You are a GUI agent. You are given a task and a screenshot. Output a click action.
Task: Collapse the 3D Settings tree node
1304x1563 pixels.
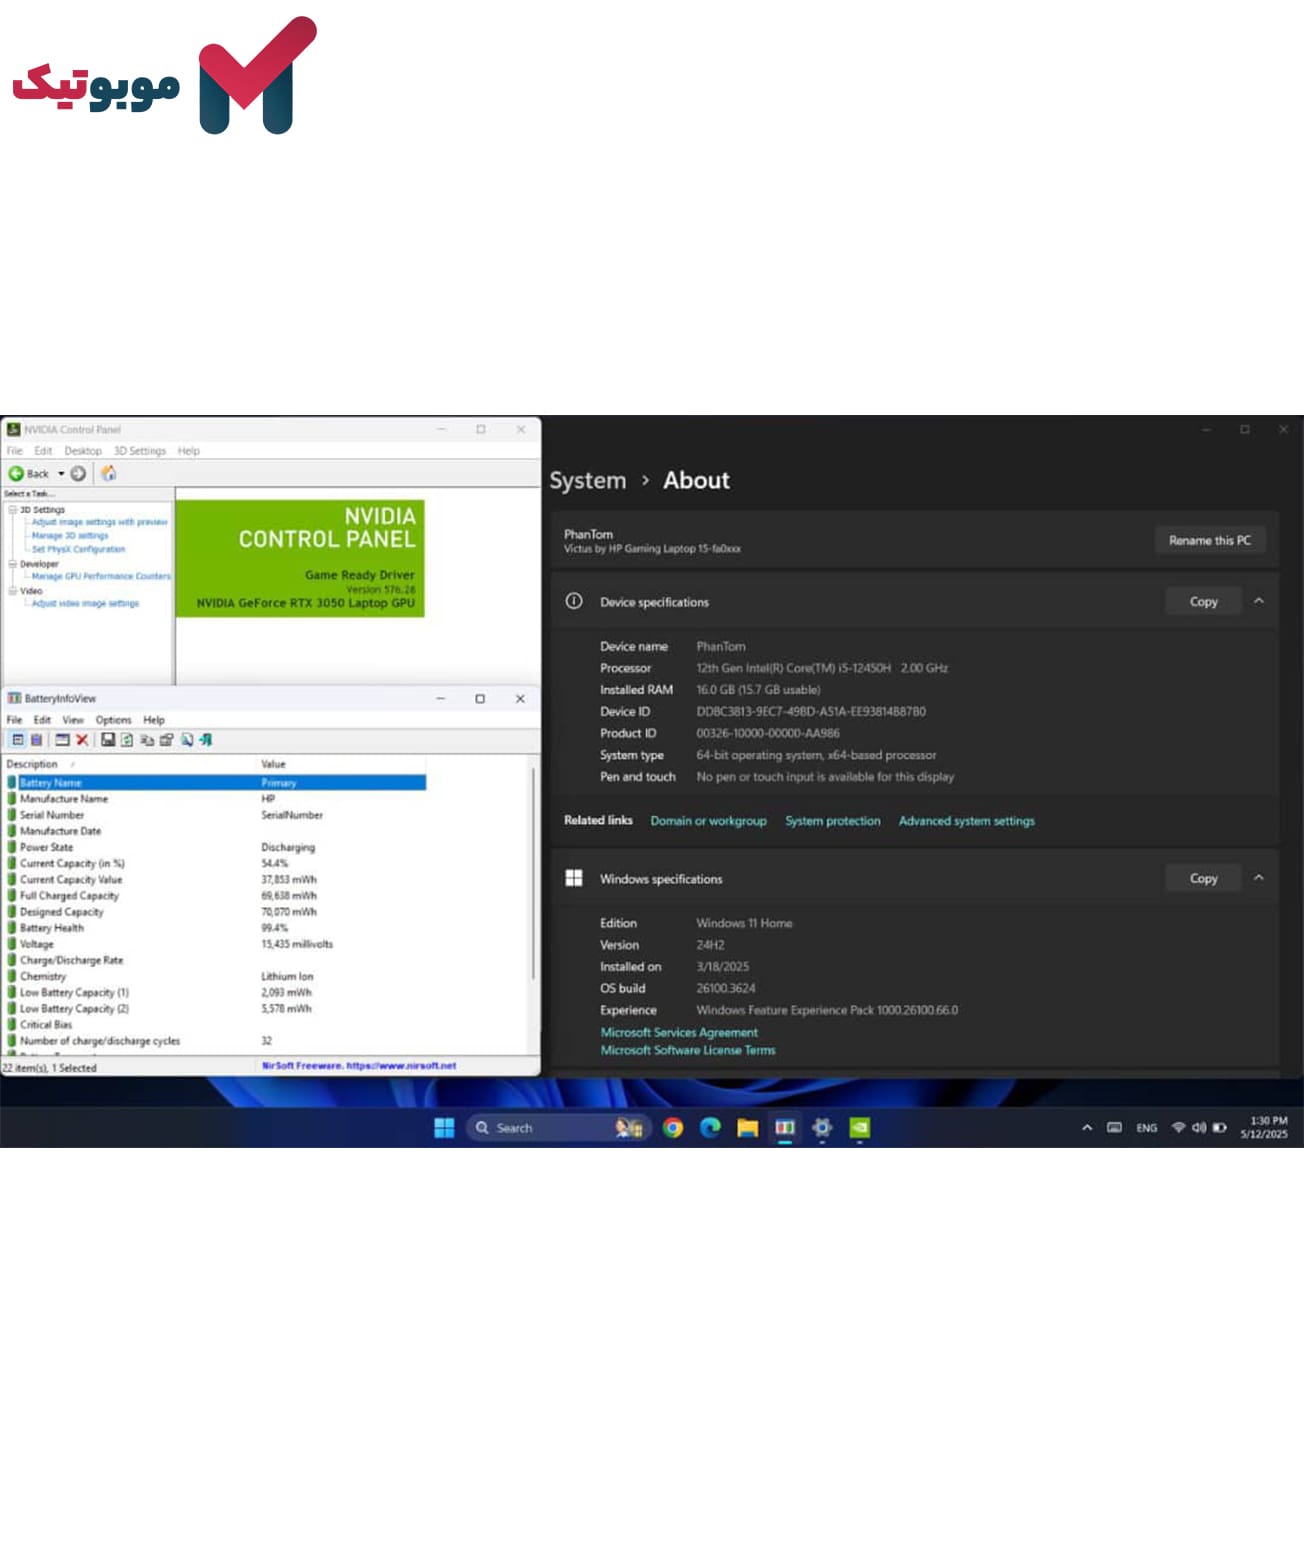coord(12,510)
